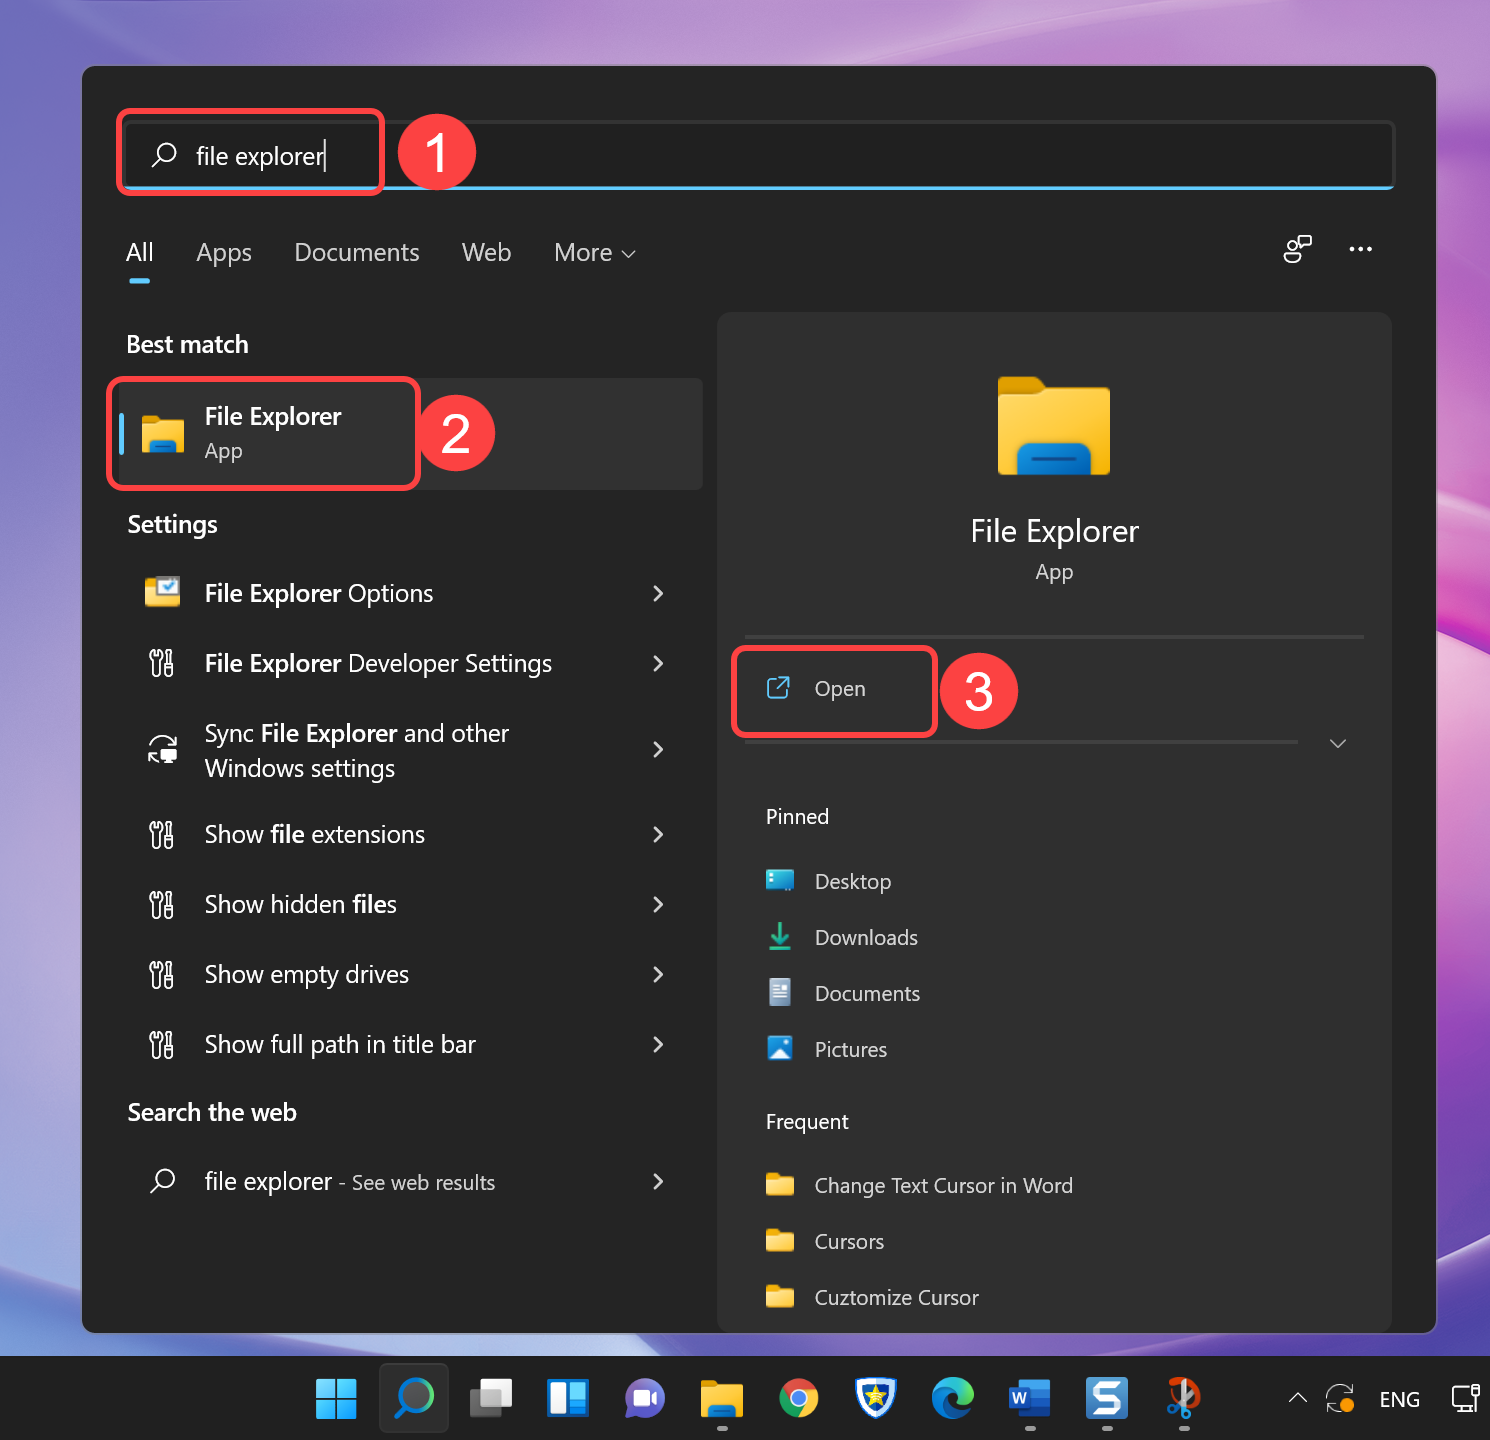Open Show hidden files setting
Image resolution: width=1490 pixels, height=1440 pixels.
tap(411, 904)
